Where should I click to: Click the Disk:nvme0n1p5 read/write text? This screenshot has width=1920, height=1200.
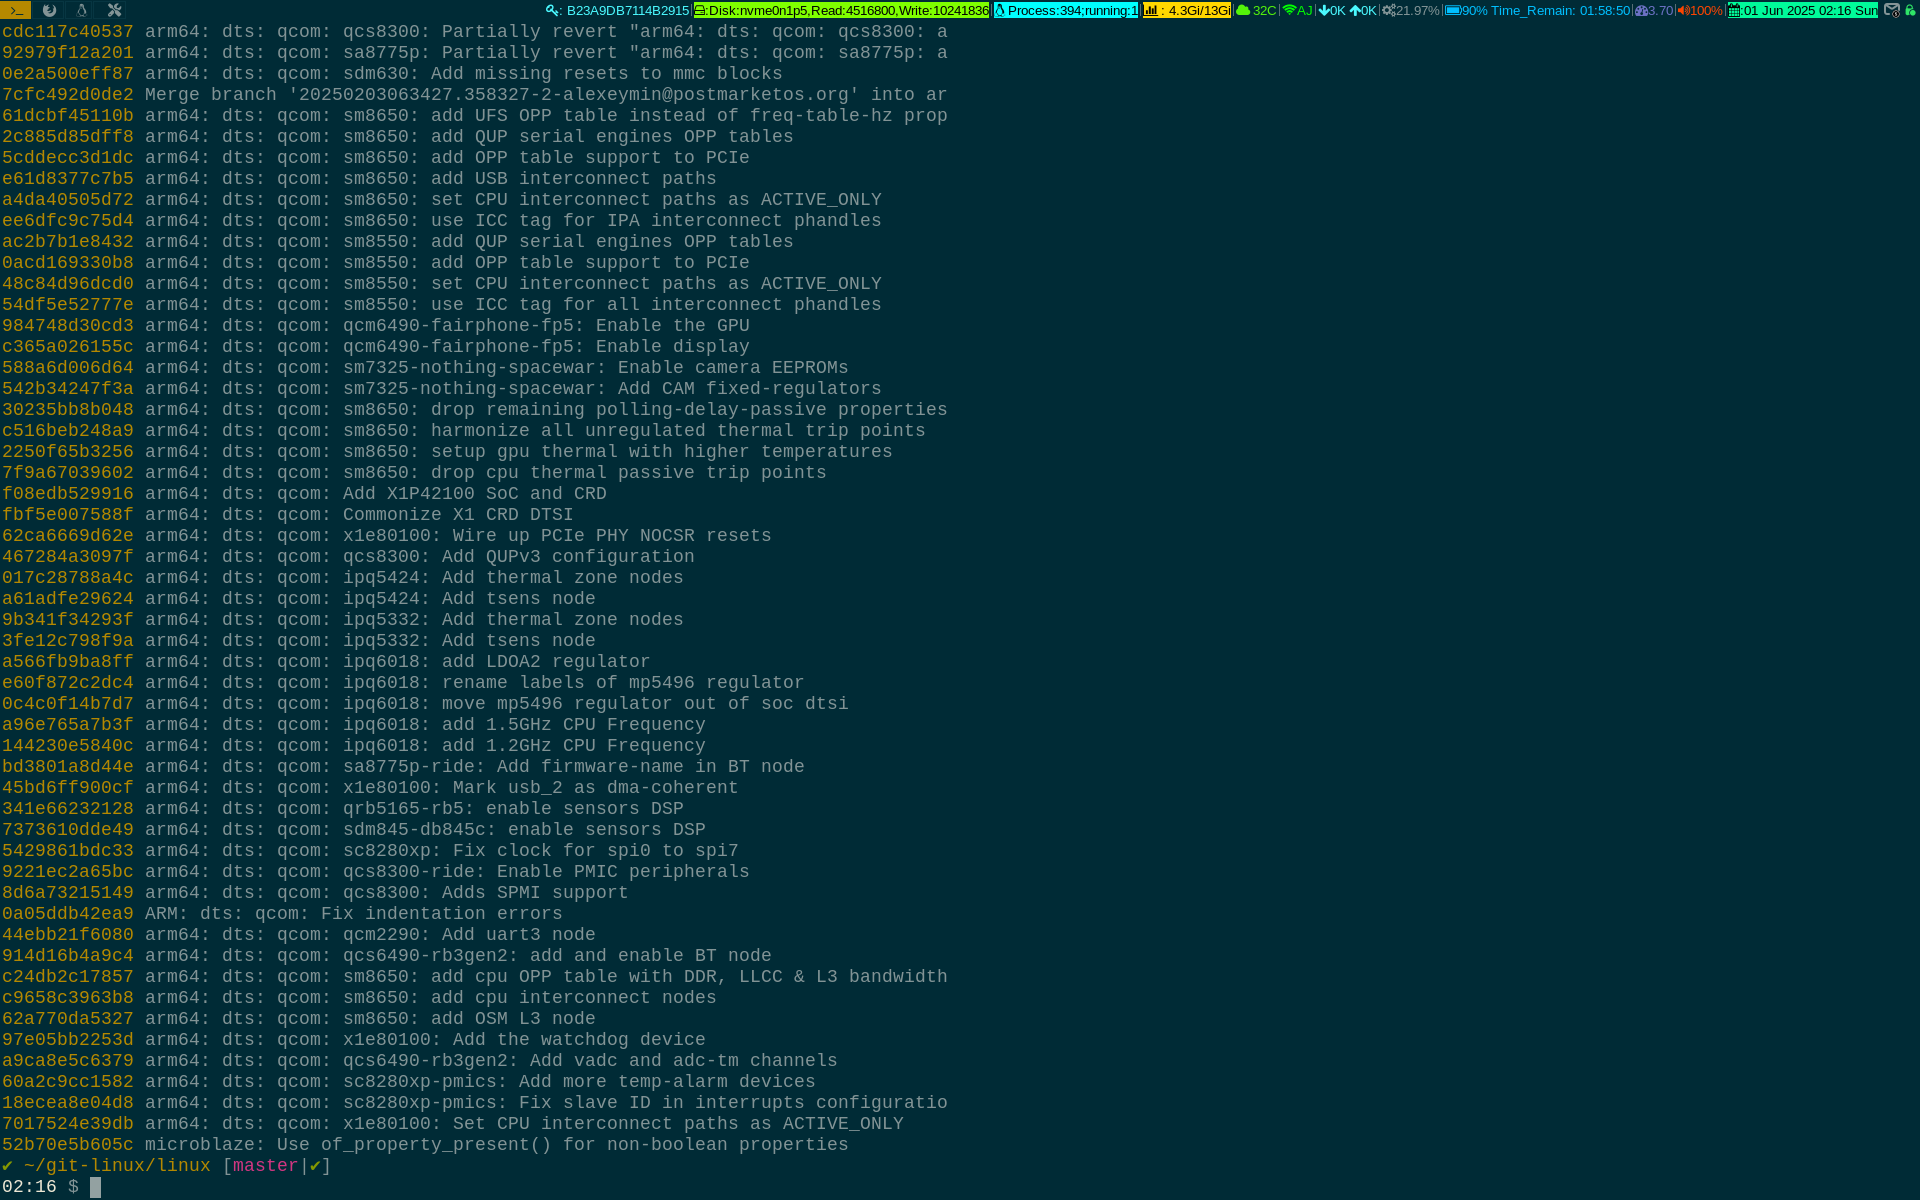coord(849,11)
